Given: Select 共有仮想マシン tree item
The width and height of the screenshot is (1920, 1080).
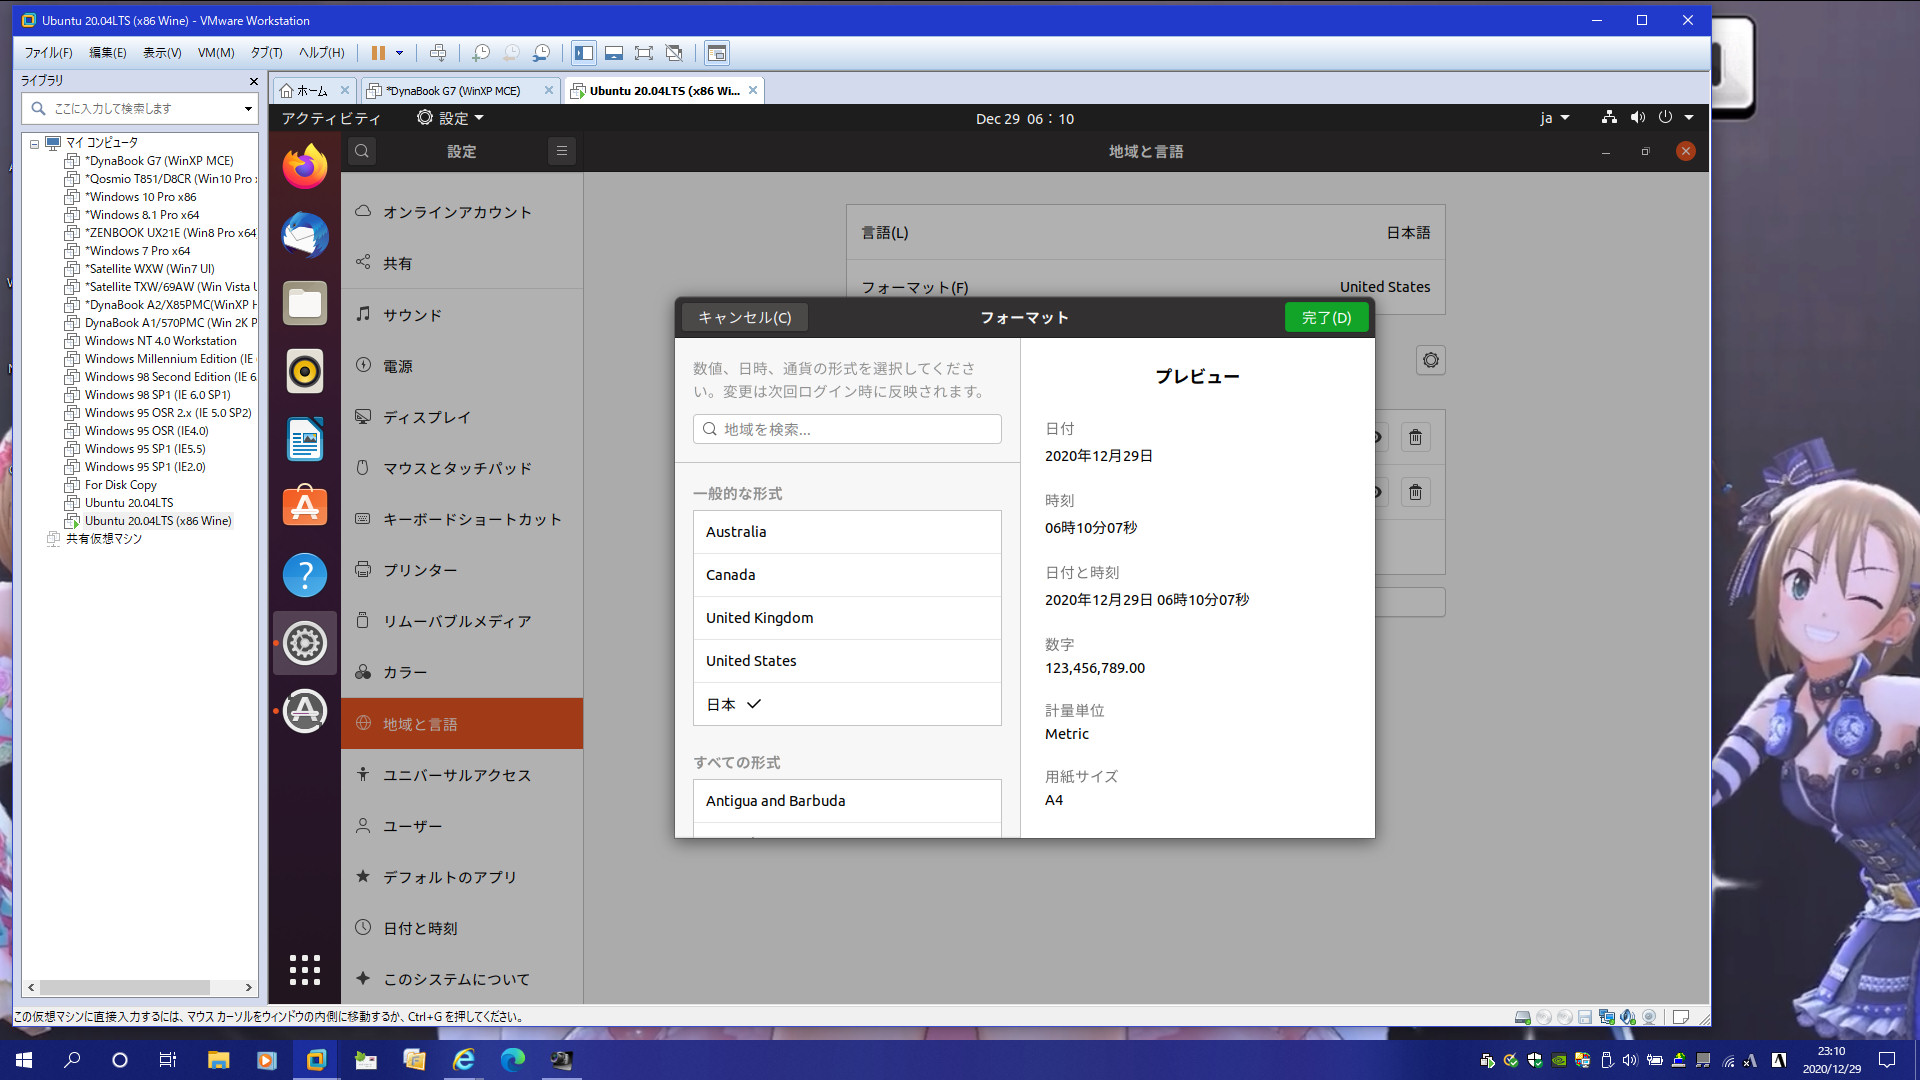Looking at the screenshot, I should click(104, 539).
